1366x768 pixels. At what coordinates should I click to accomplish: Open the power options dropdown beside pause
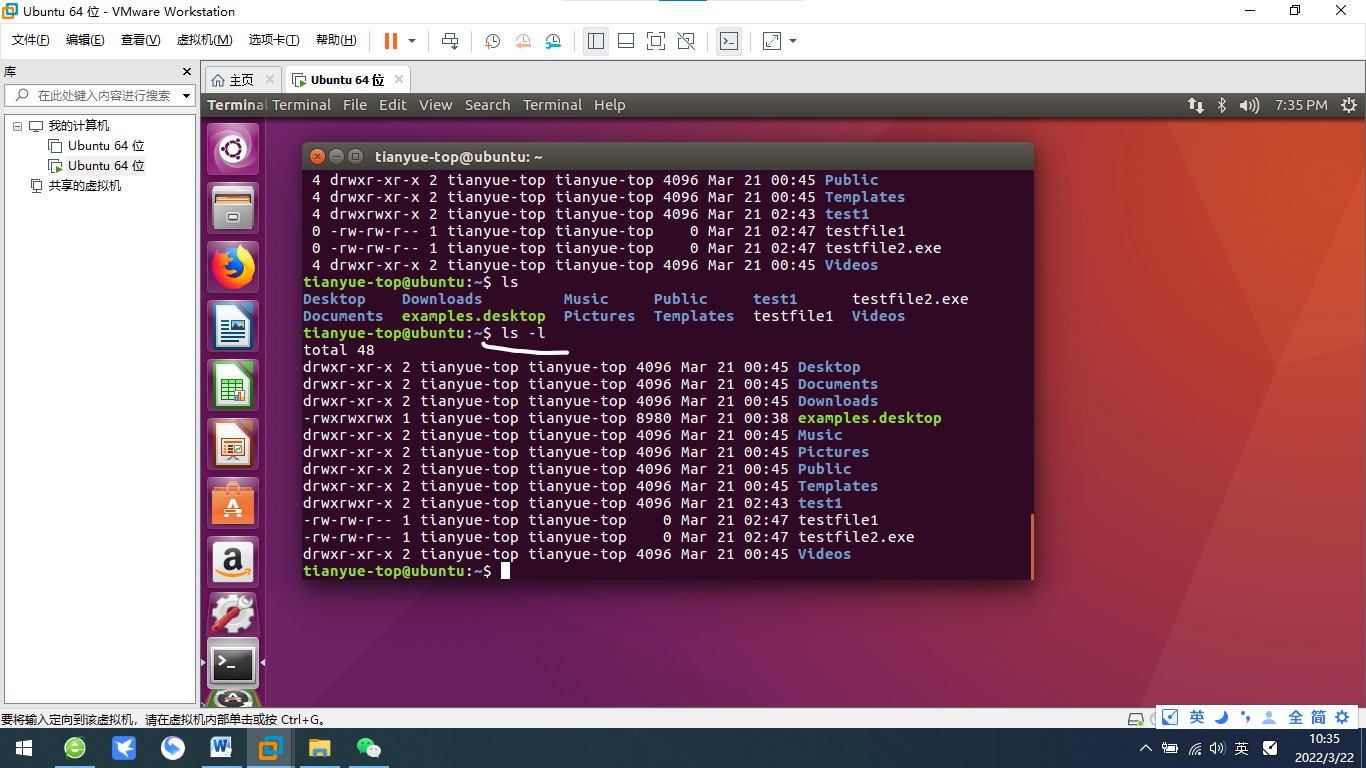412,41
